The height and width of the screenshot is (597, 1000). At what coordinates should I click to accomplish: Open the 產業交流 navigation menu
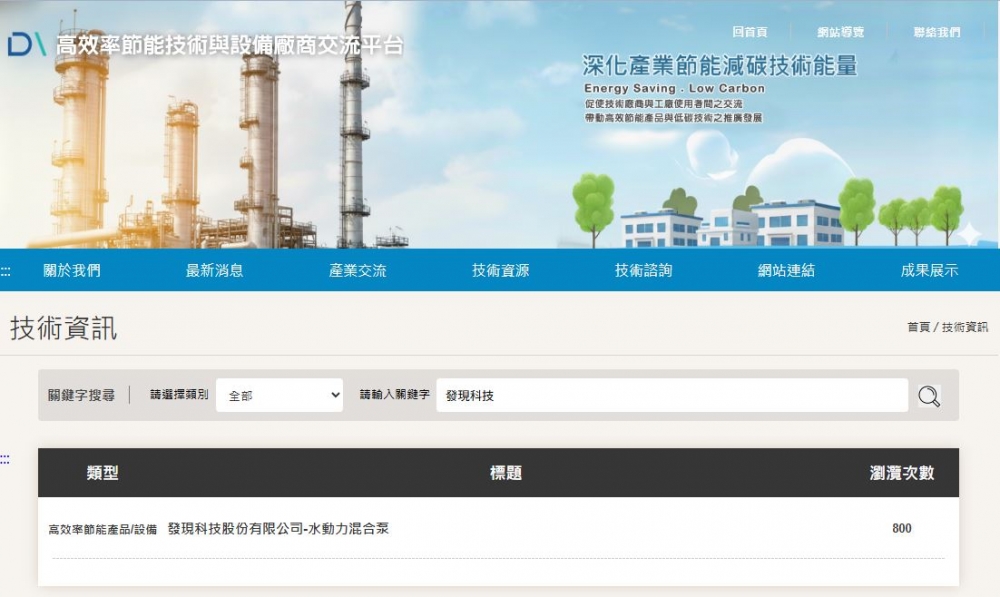[358, 270]
